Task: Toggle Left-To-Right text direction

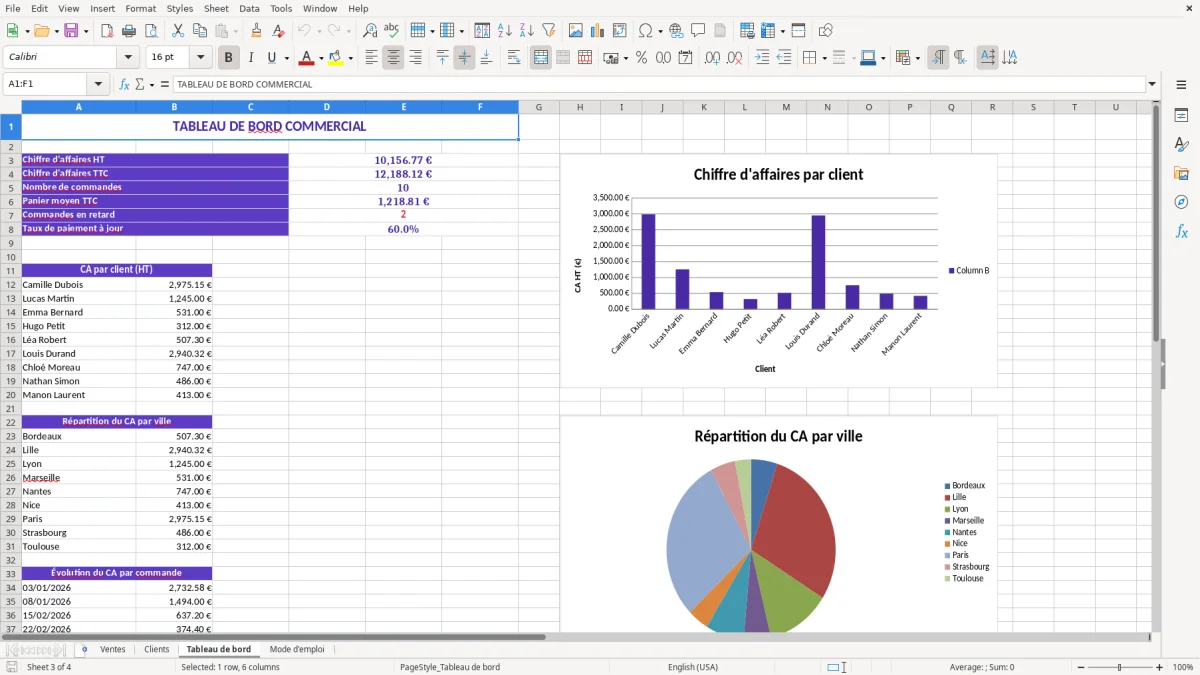Action: (x=938, y=58)
